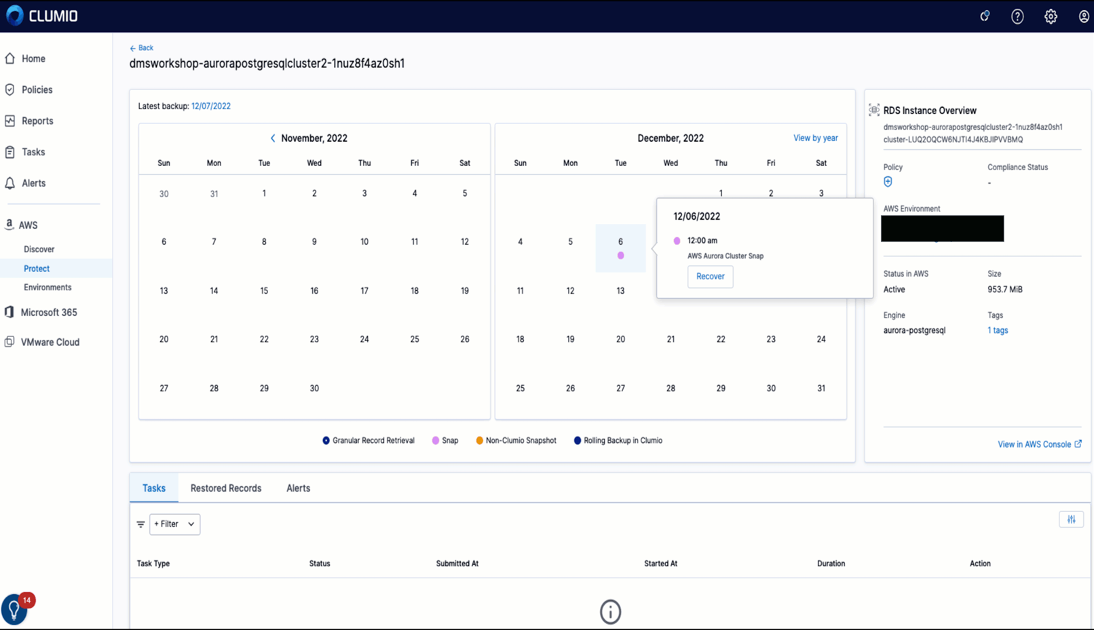This screenshot has height=631, width=1095.
Task: Click the aurora-postgresql engine value
Action: pyautogui.click(x=914, y=330)
